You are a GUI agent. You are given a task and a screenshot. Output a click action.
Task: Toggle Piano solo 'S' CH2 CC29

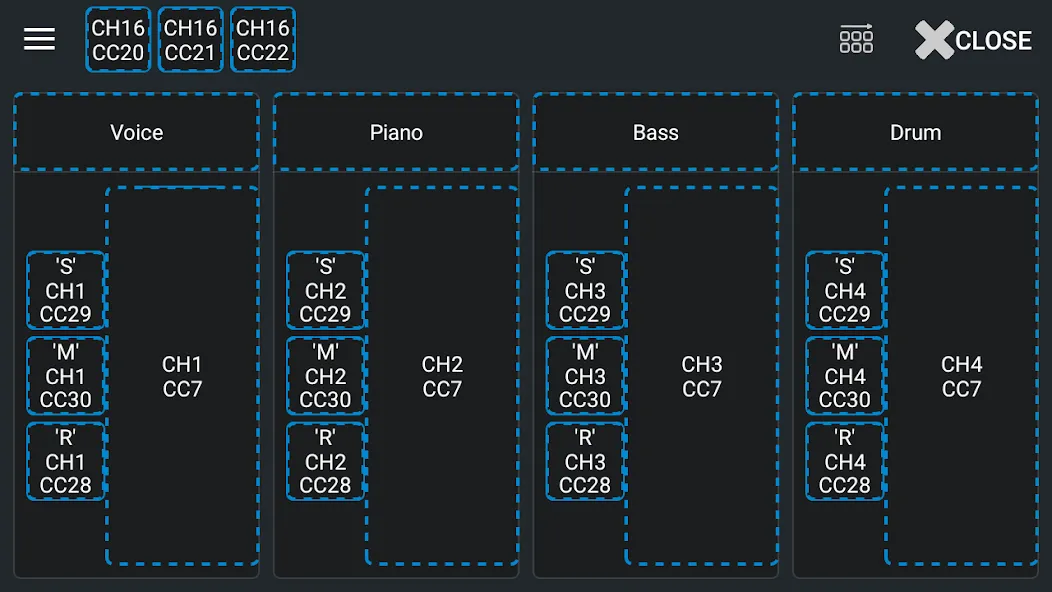(325, 290)
